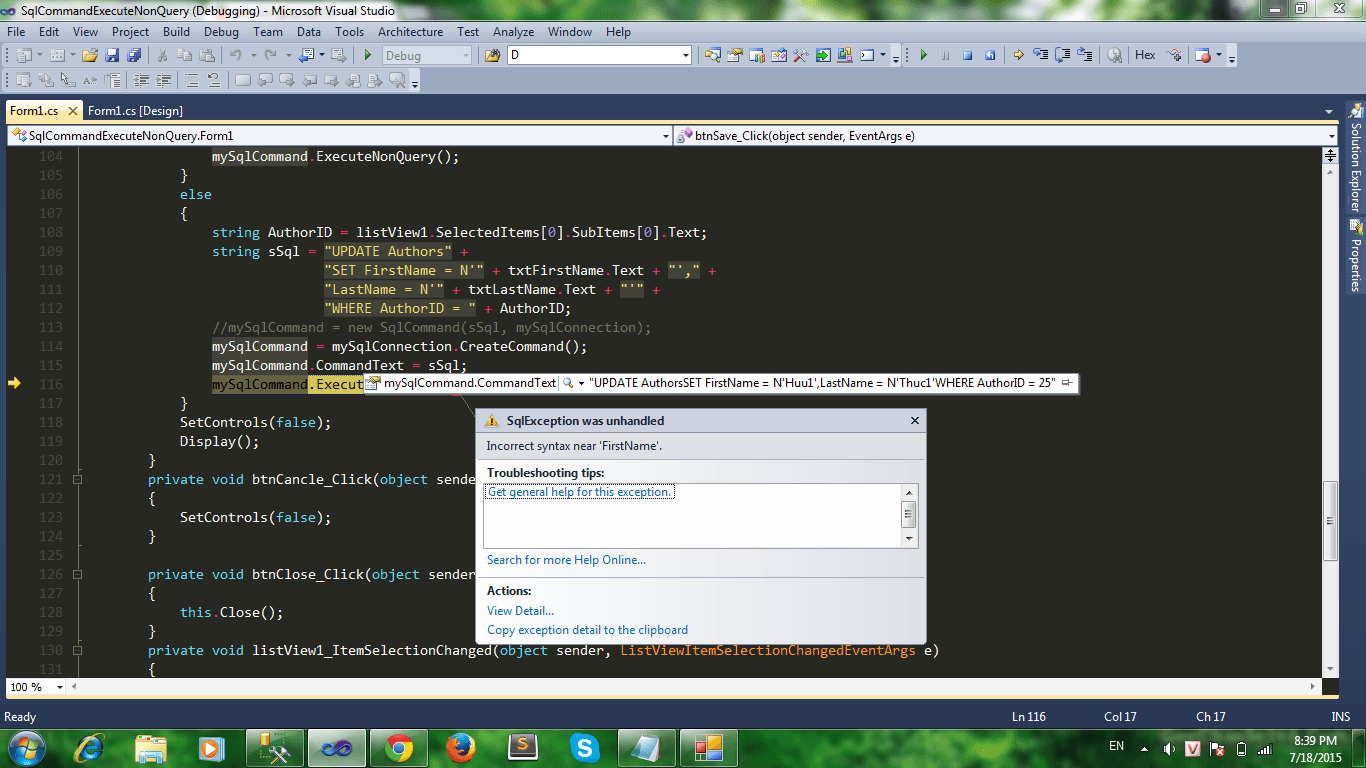
Task: Click the troubleshooting tips scrollbar
Action: [909, 515]
